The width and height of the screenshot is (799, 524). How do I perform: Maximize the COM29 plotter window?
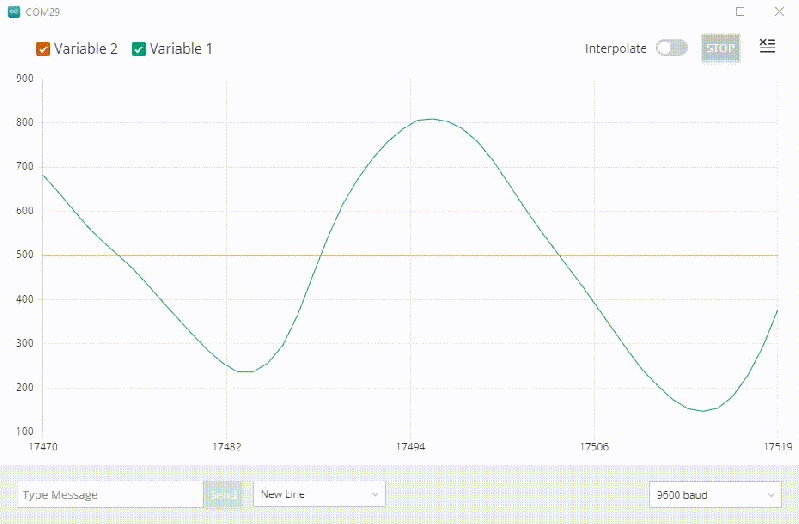pyautogui.click(x=740, y=12)
